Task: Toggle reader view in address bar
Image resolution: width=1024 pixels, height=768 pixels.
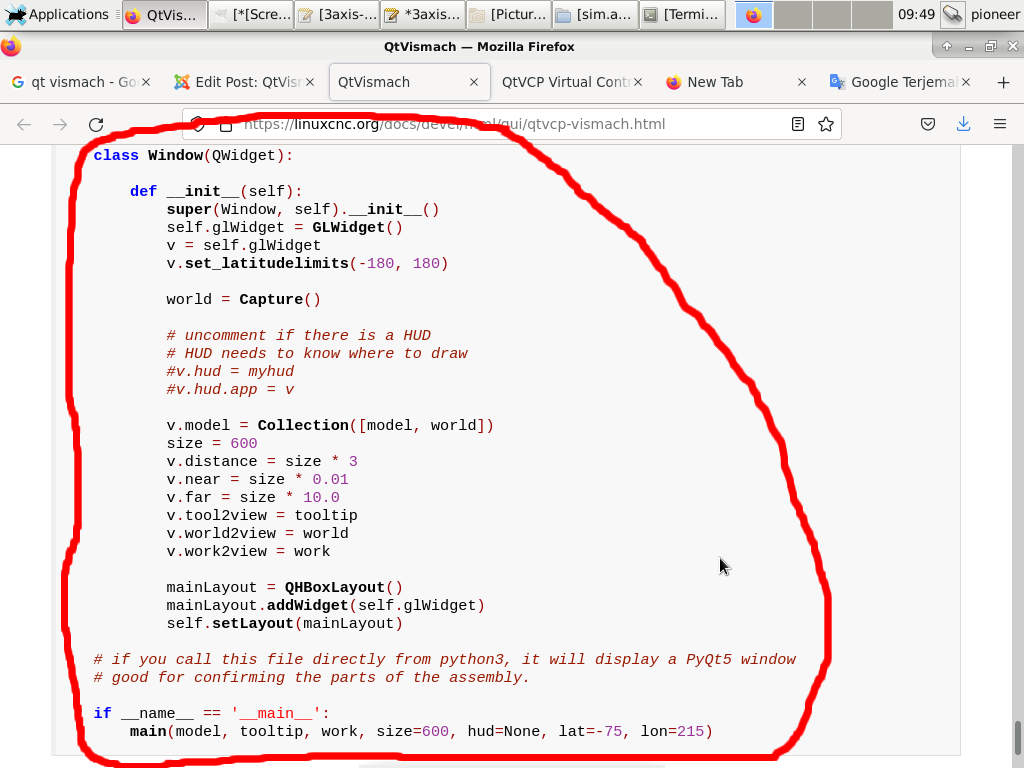Action: (797, 124)
